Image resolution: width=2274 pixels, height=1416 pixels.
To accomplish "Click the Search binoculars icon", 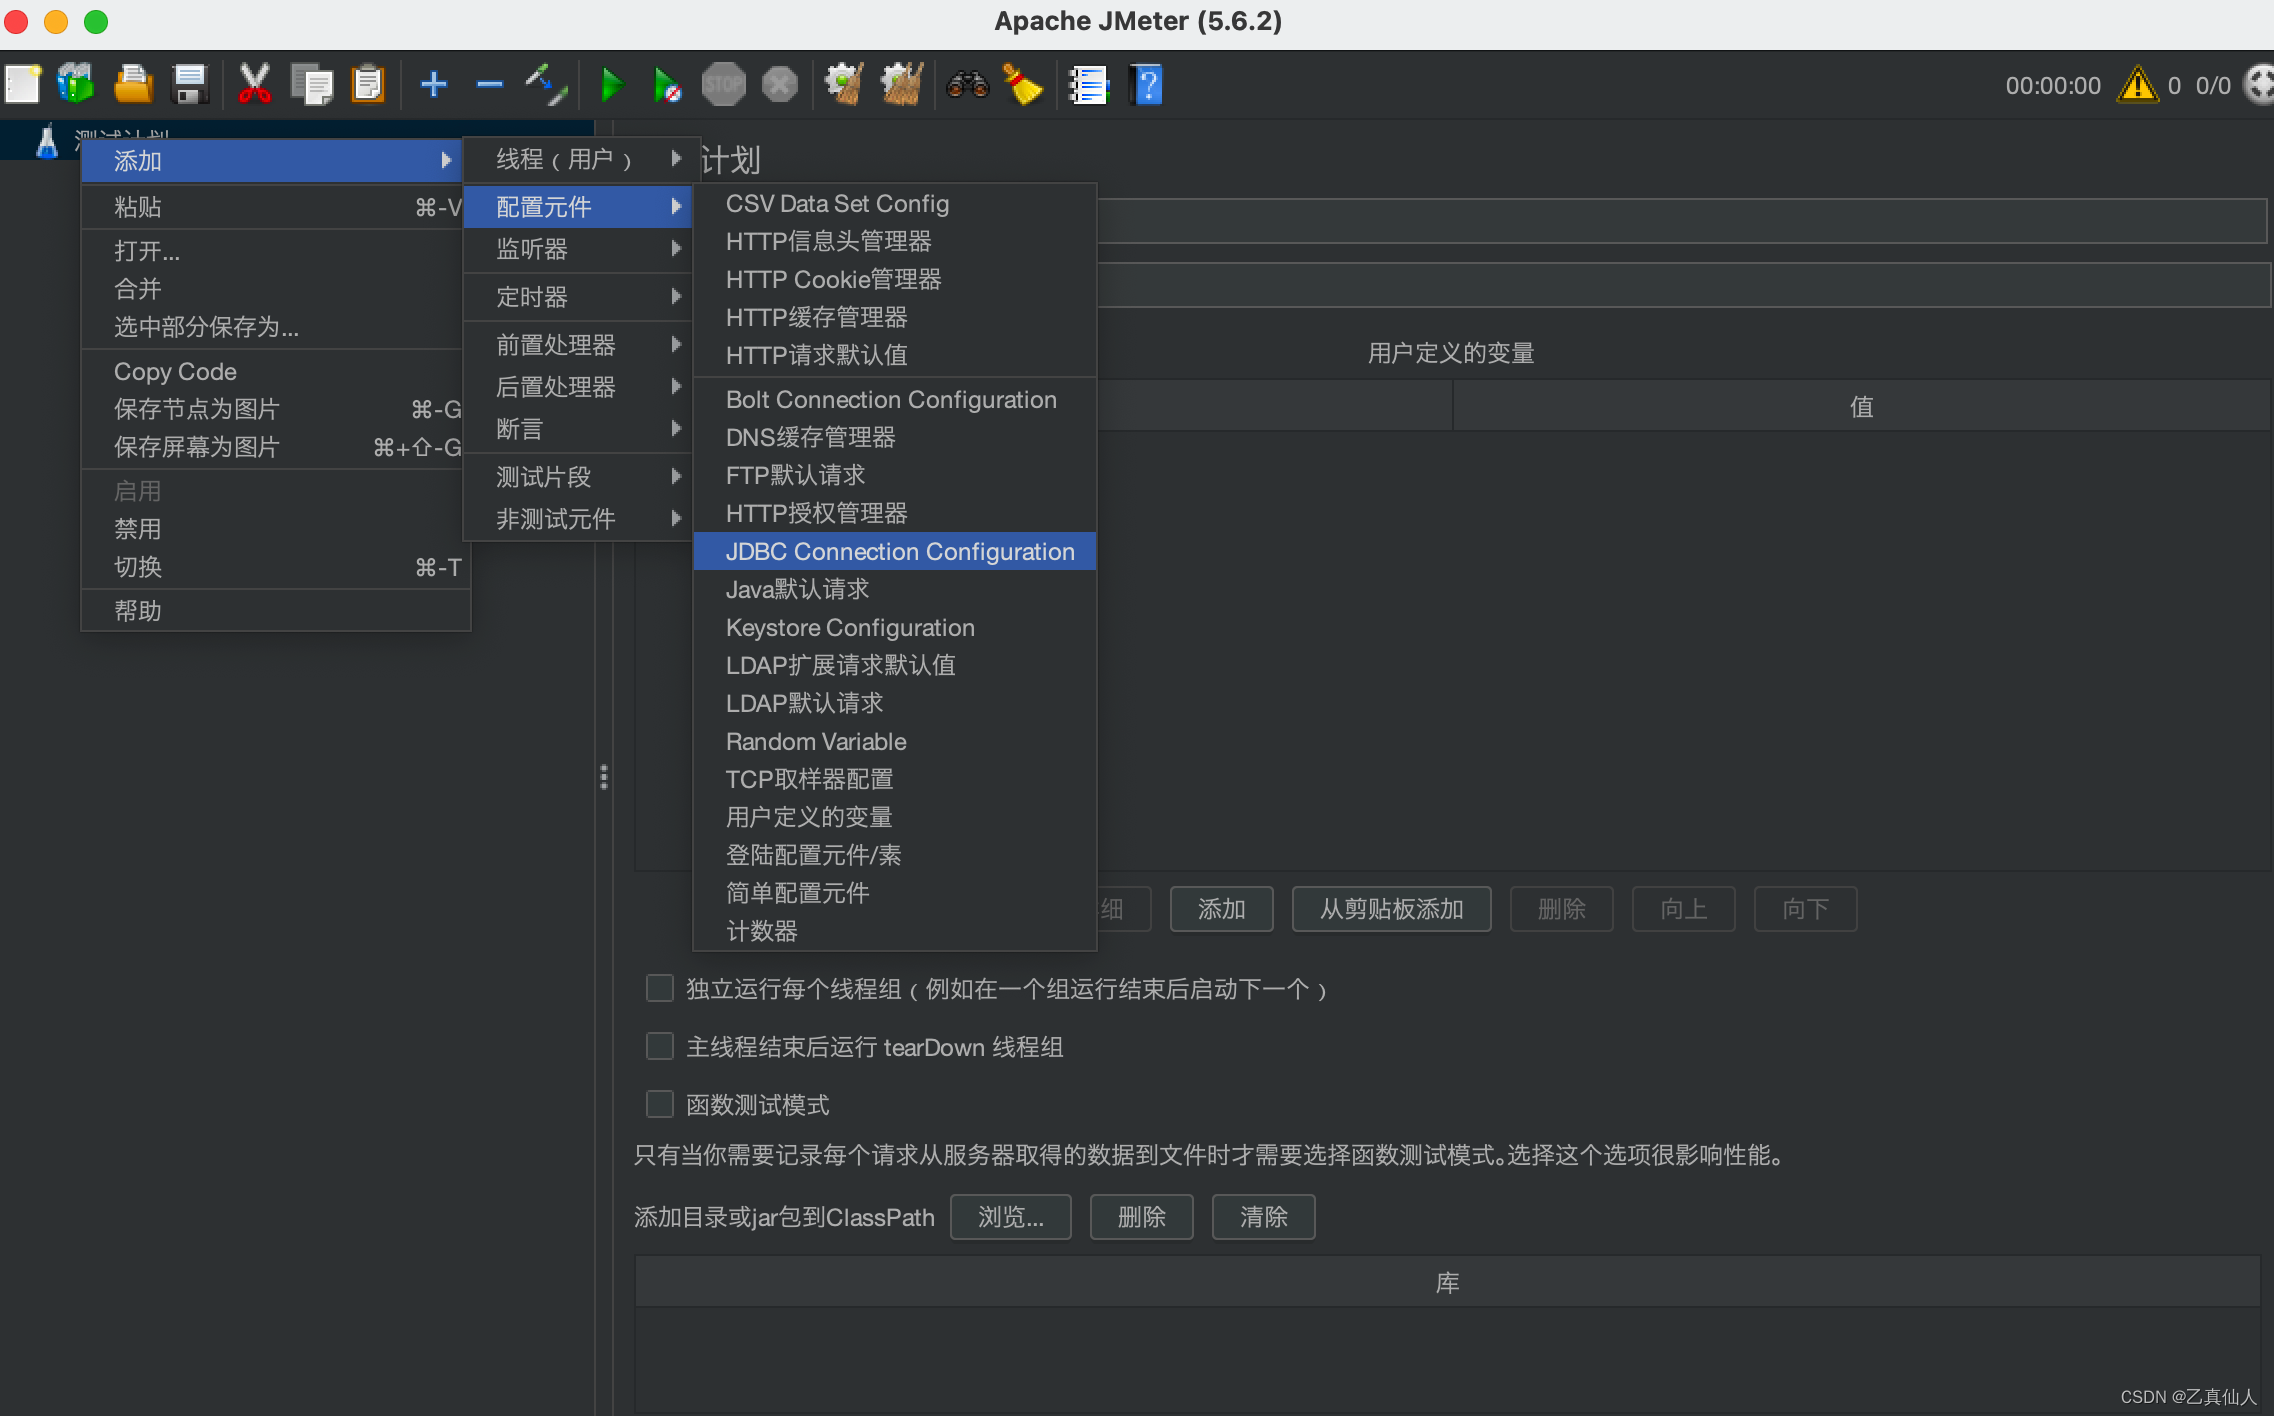I will 967,85.
